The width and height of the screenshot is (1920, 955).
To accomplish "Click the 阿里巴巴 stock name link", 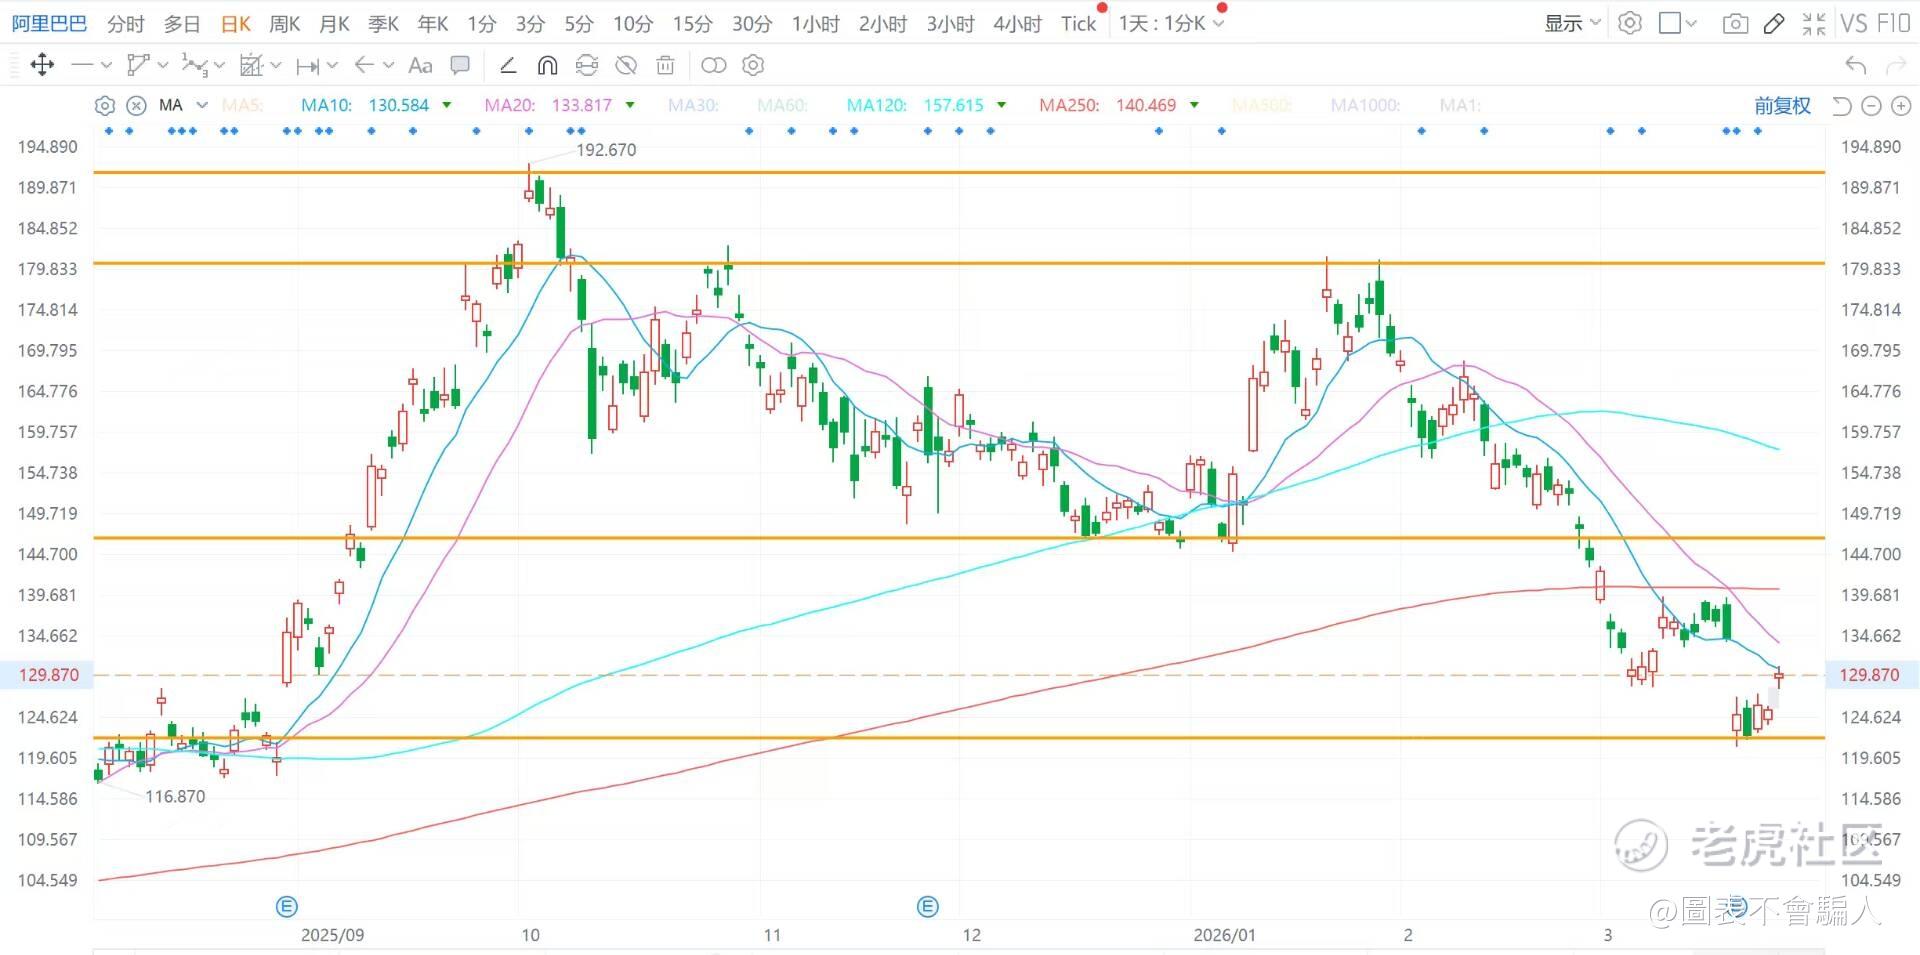I will [x=49, y=23].
